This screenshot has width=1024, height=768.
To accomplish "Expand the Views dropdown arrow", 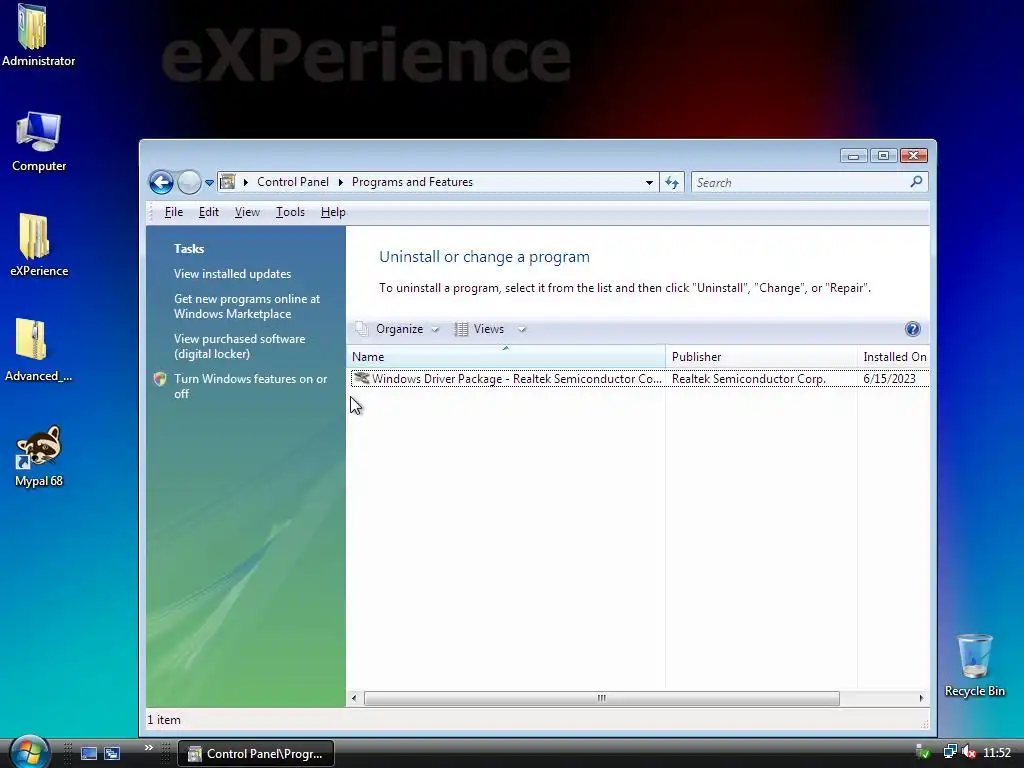I will (x=521, y=330).
